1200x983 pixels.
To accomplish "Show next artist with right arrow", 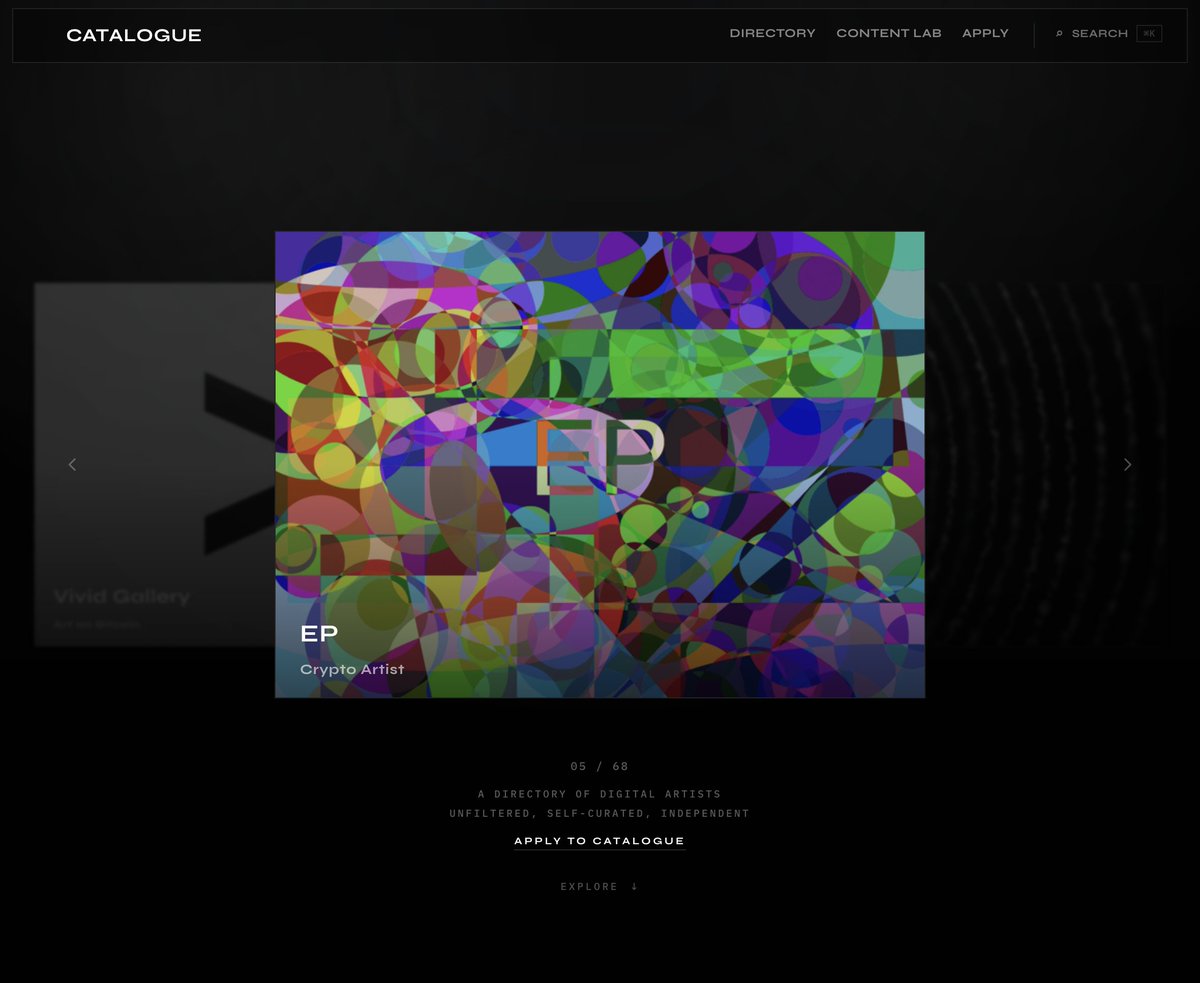I will (x=1127, y=464).
